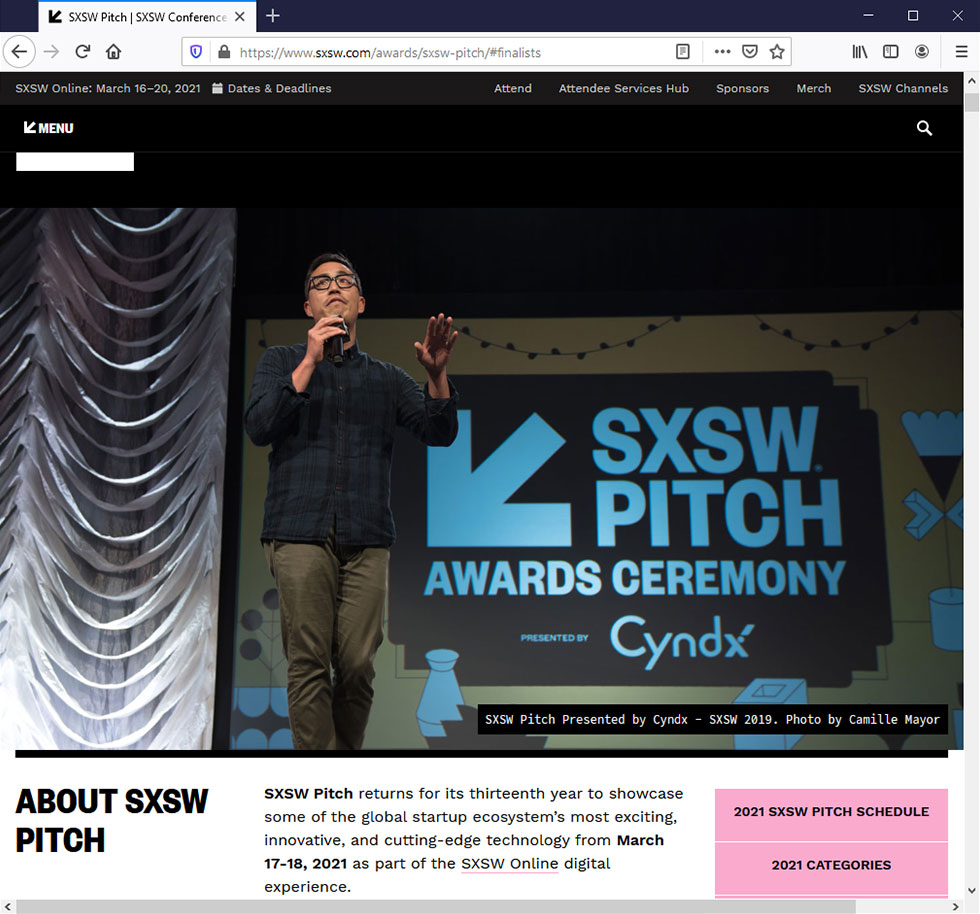Click vertical scrollbar up arrow

click(971, 81)
